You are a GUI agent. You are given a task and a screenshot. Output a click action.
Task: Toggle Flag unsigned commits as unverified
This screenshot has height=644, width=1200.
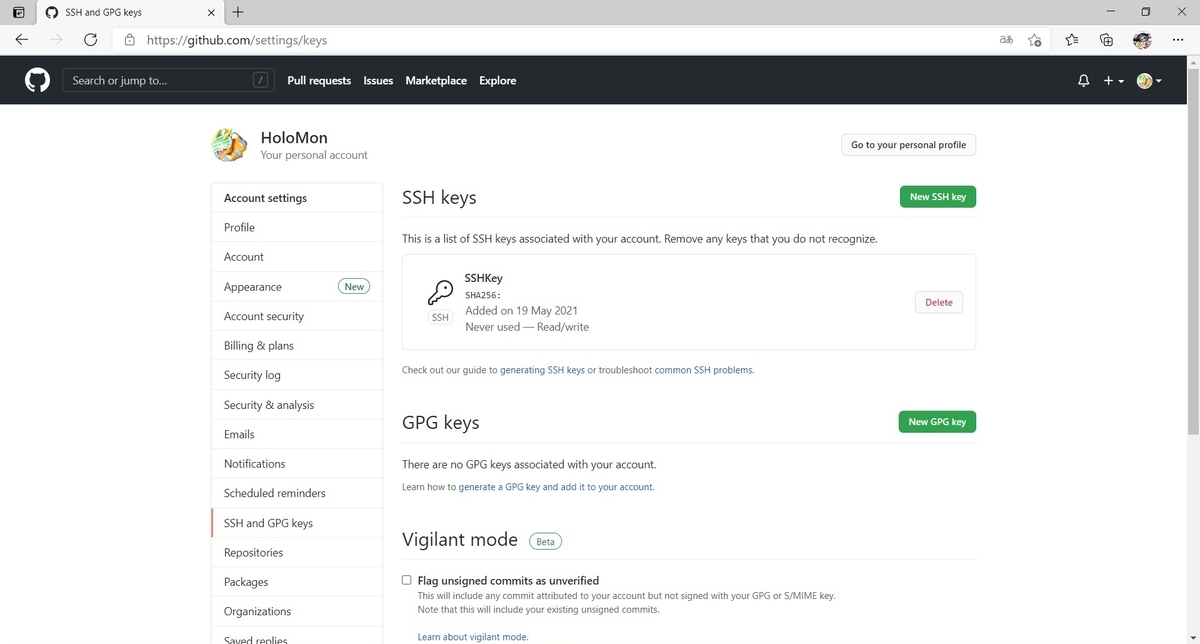point(407,580)
